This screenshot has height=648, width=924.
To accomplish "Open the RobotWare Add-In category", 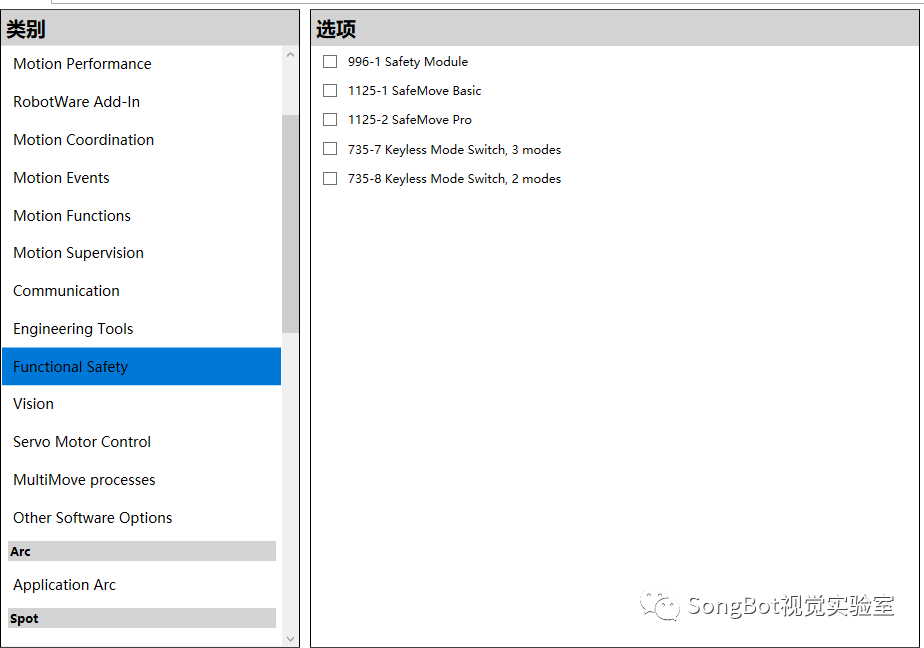I will point(141,102).
